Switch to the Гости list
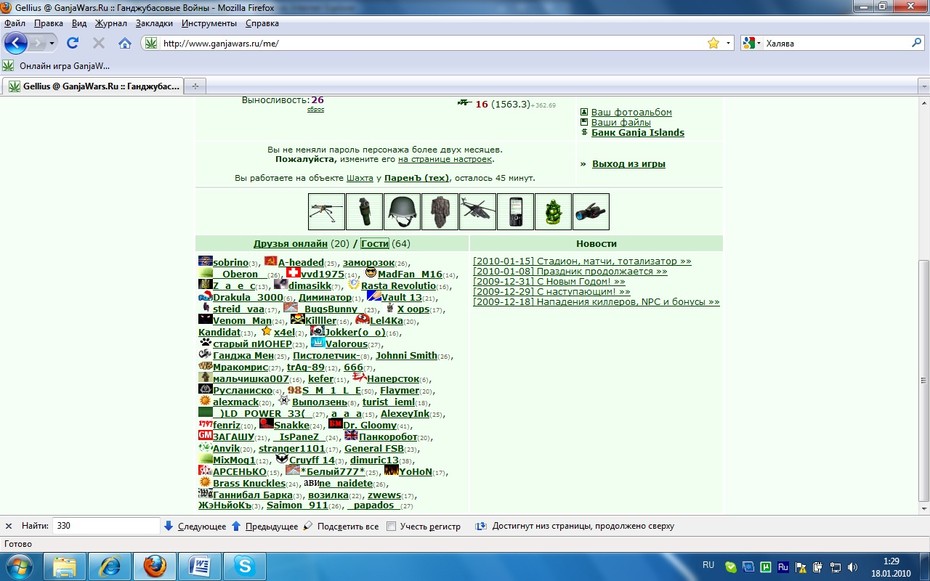This screenshot has width=930, height=581. (x=375, y=244)
